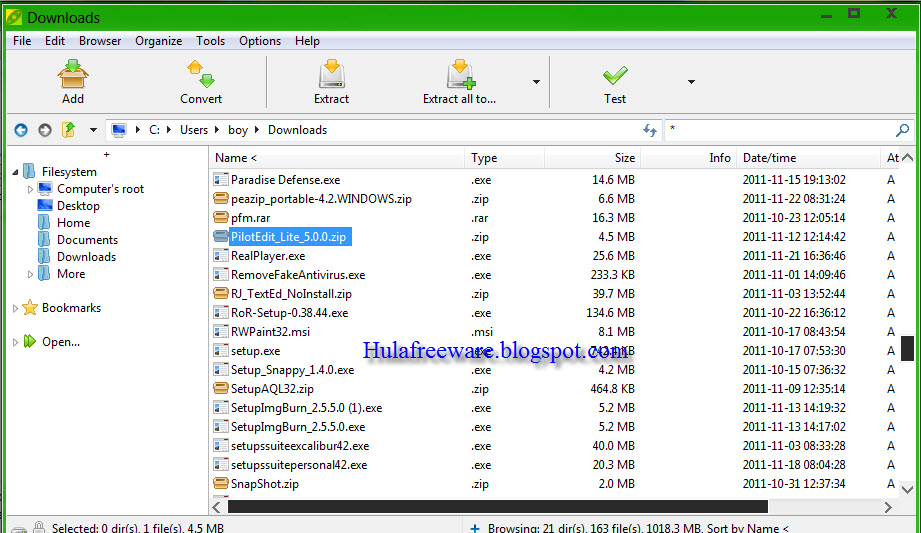Viewport: 921px width, 533px height.
Task: Select peazip_portable-4.2.WINDOWS.zip file name
Action: [x=321, y=199]
